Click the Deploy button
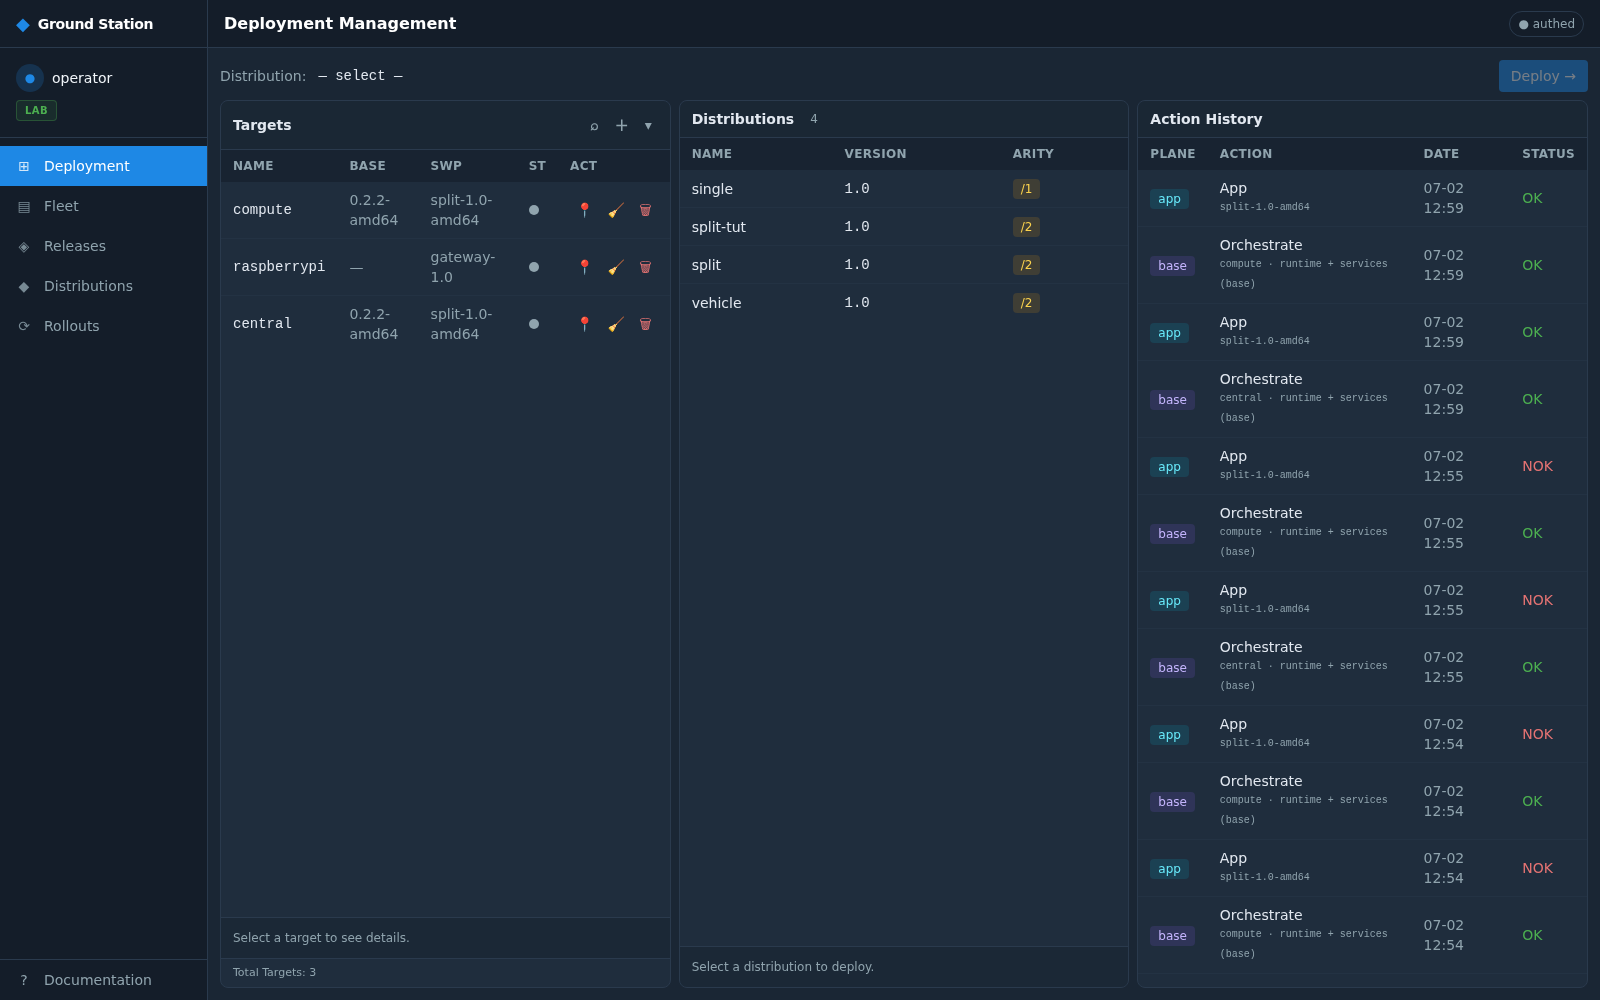Image resolution: width=1600 pixels, height=1000 pixels. 1543,76
